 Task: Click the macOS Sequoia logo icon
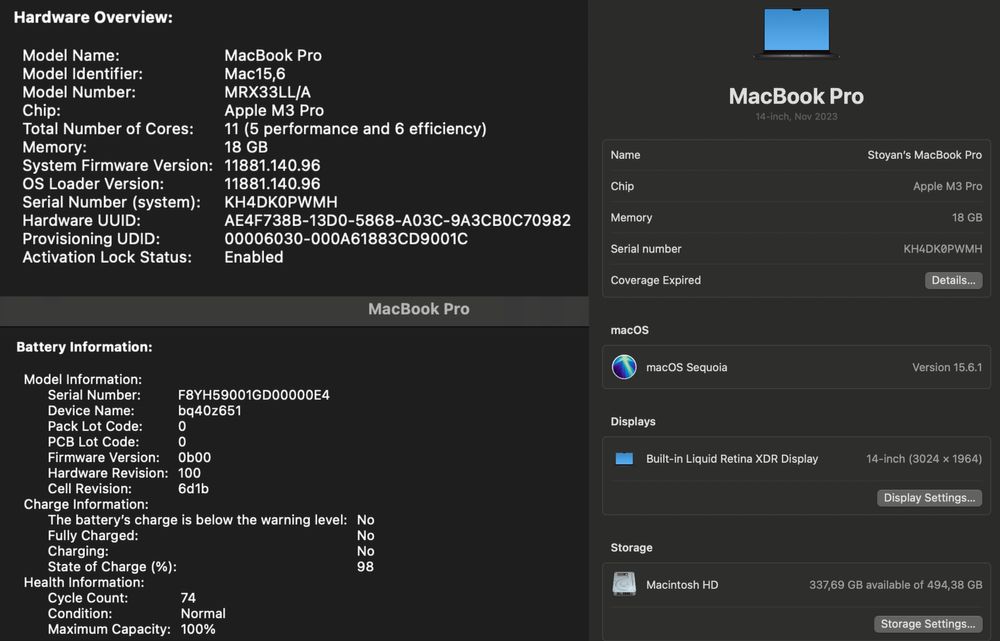click(624, 367)
